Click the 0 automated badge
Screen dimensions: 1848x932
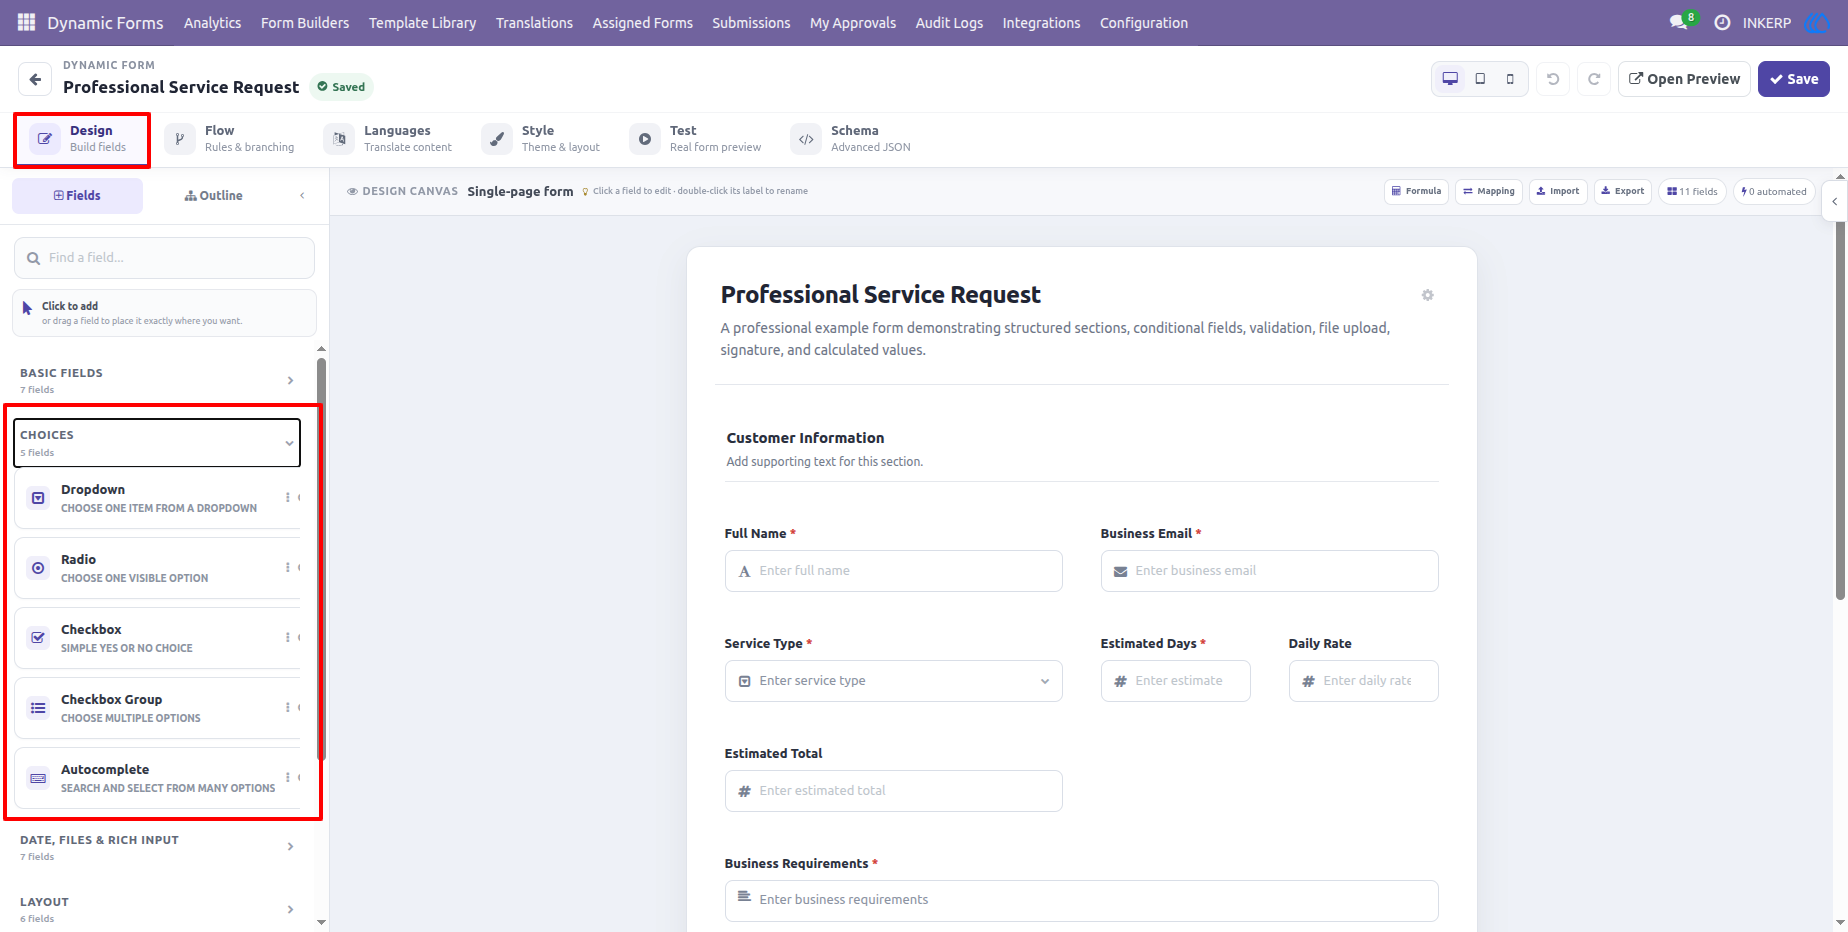point(1774,191)
